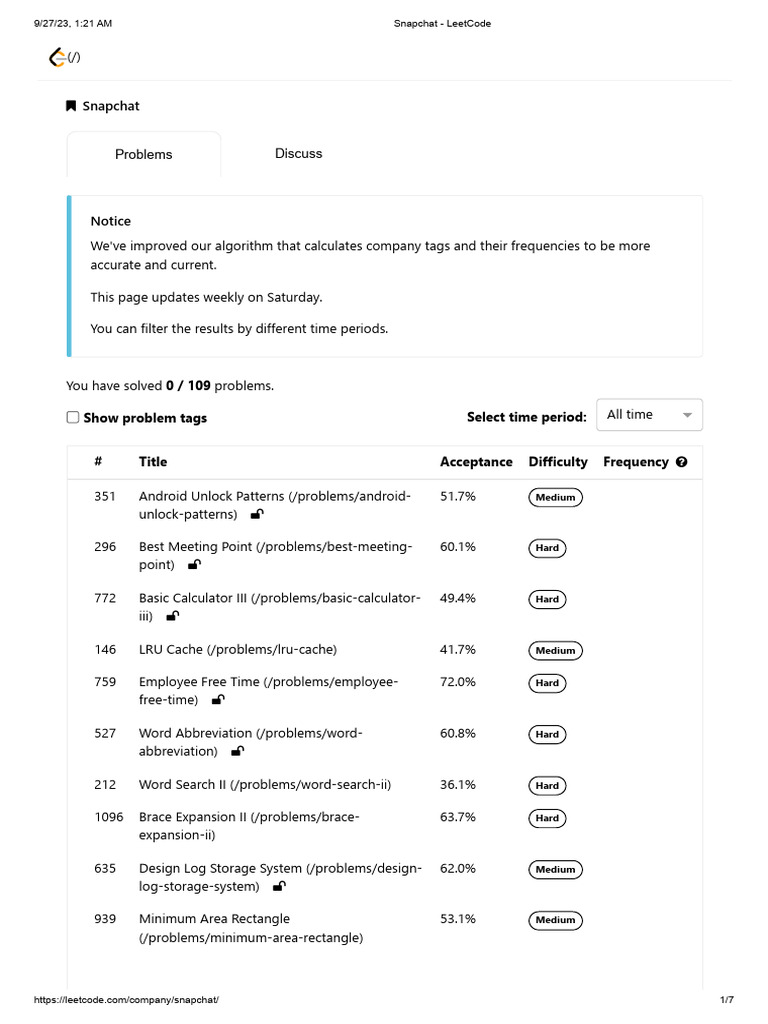Click the Snapchat bookmark icon
Image resolution: width=768 pixels, height=1024 pixels.
71,106
